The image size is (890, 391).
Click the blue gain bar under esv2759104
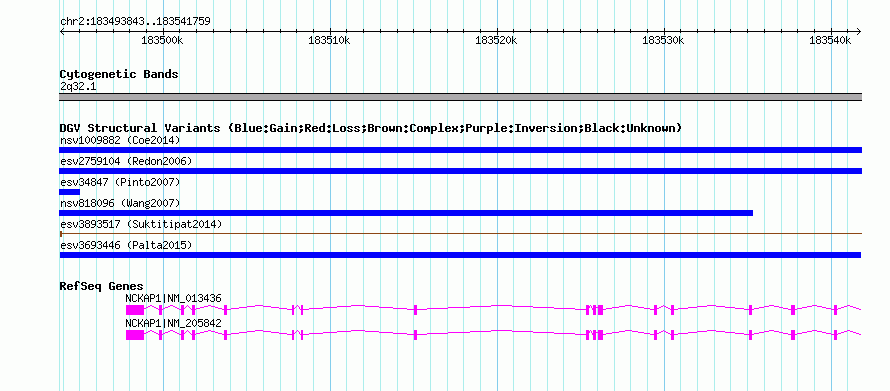point(460,171)
